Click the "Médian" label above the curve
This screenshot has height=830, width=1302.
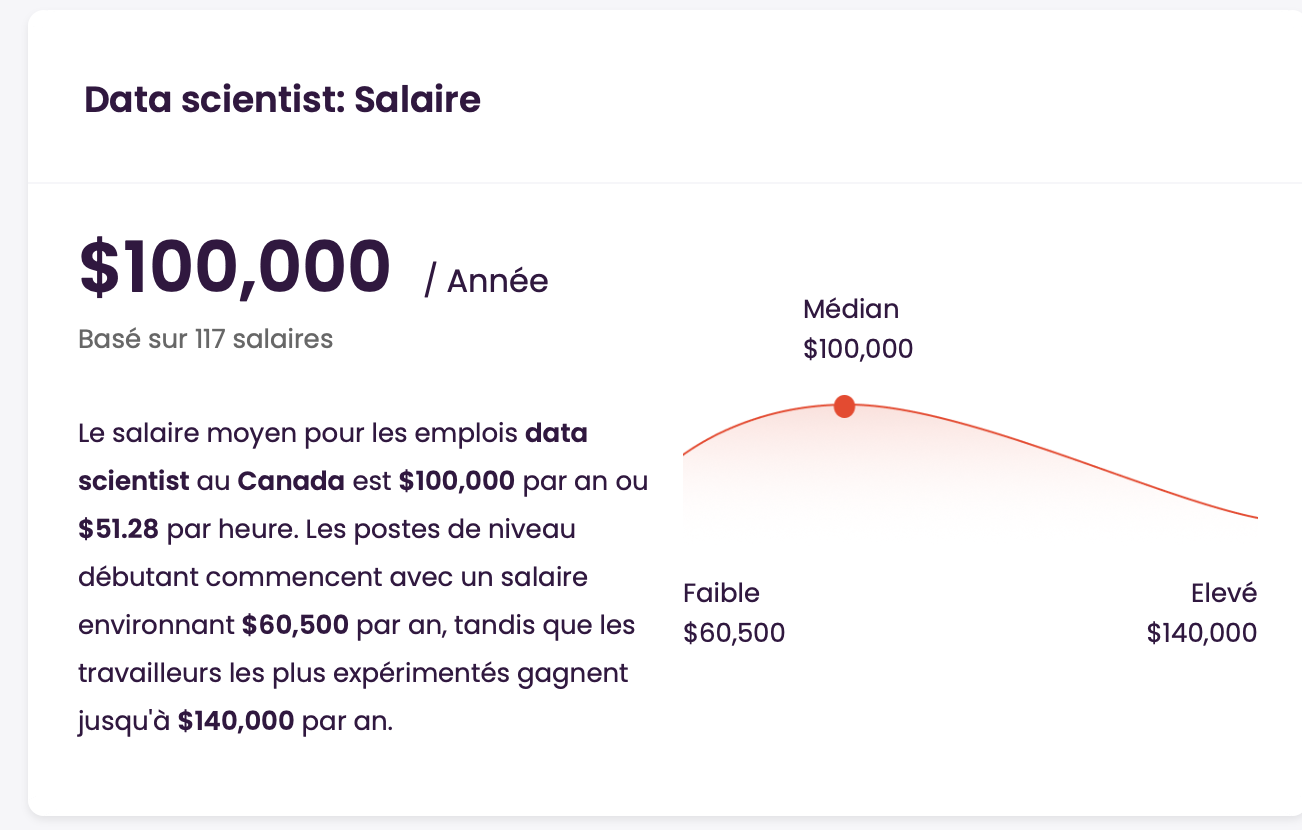[x=851, y=309]
